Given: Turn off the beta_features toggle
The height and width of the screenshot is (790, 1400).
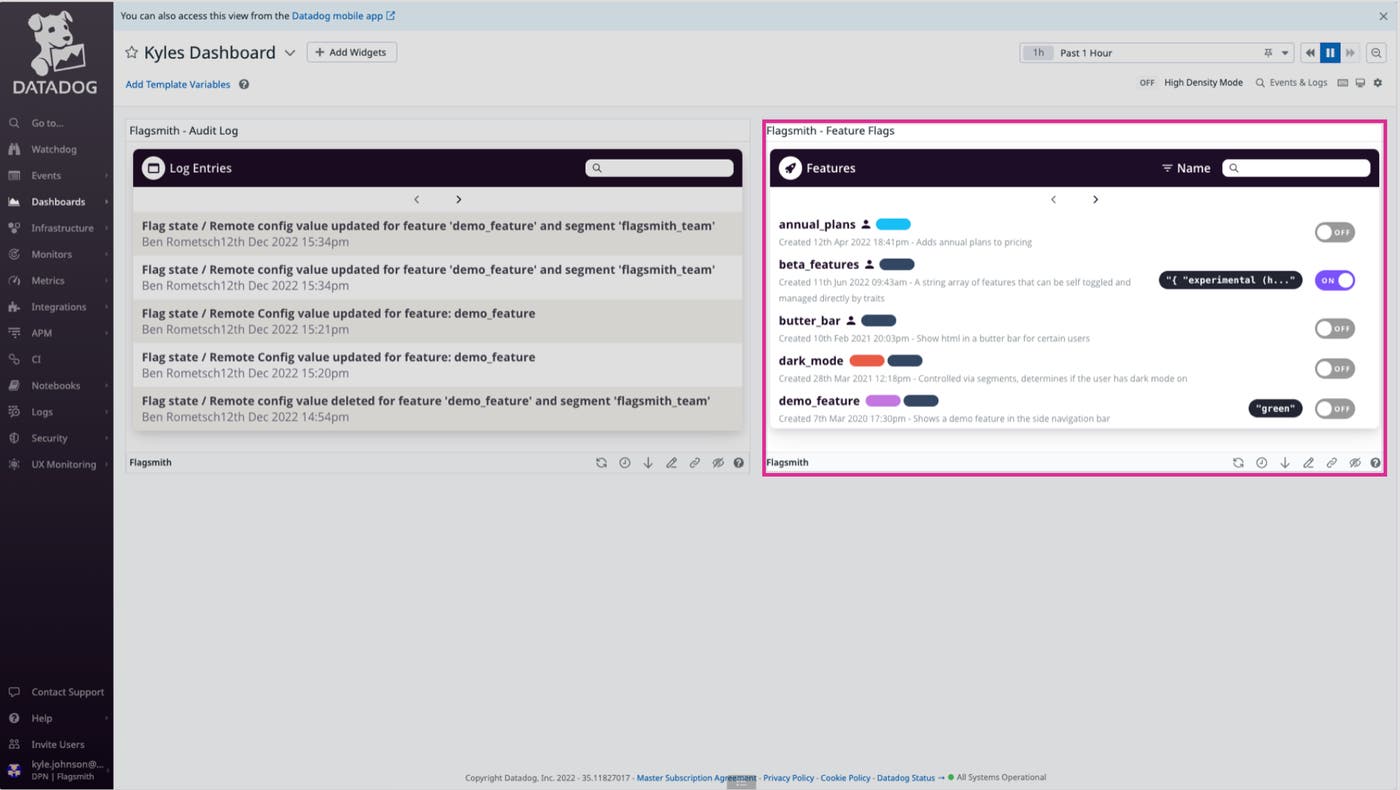Looking at the screenshot, I should [x=1334, y=281].
